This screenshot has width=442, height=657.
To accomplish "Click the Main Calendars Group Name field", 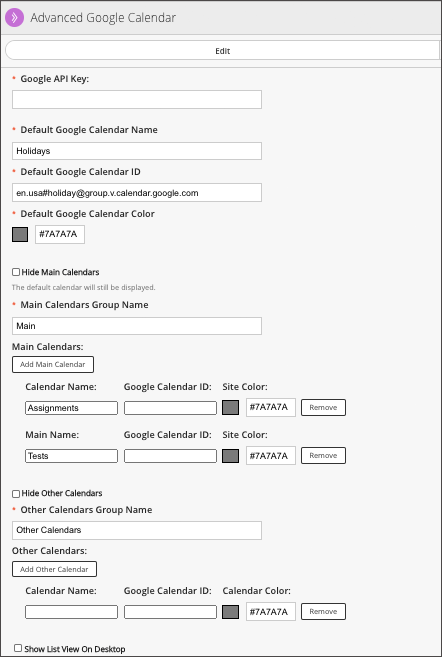I will (x=137, y=326).
